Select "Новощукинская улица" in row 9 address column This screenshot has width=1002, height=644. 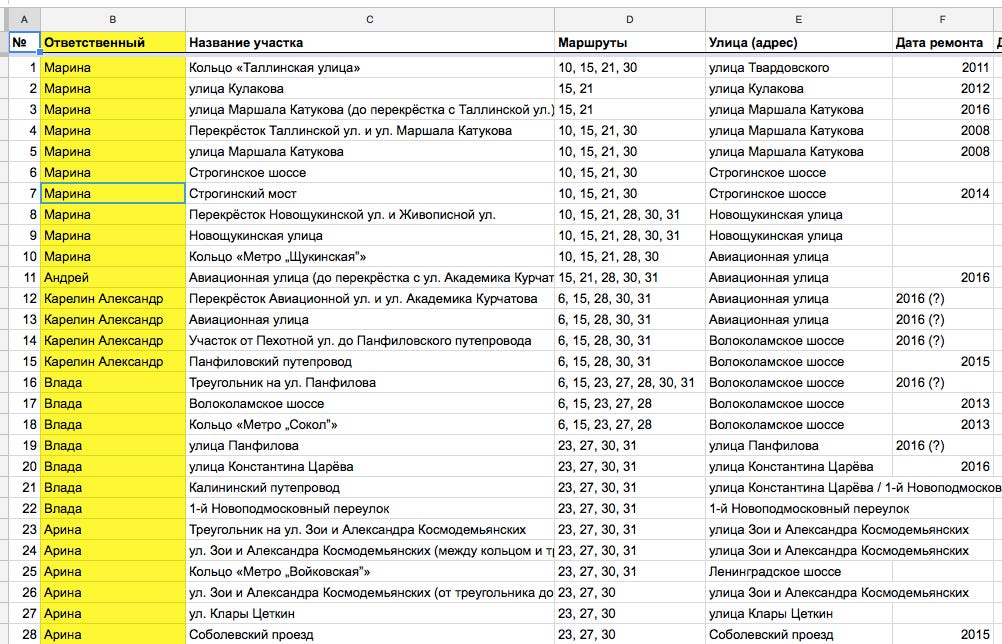(798, 236)
